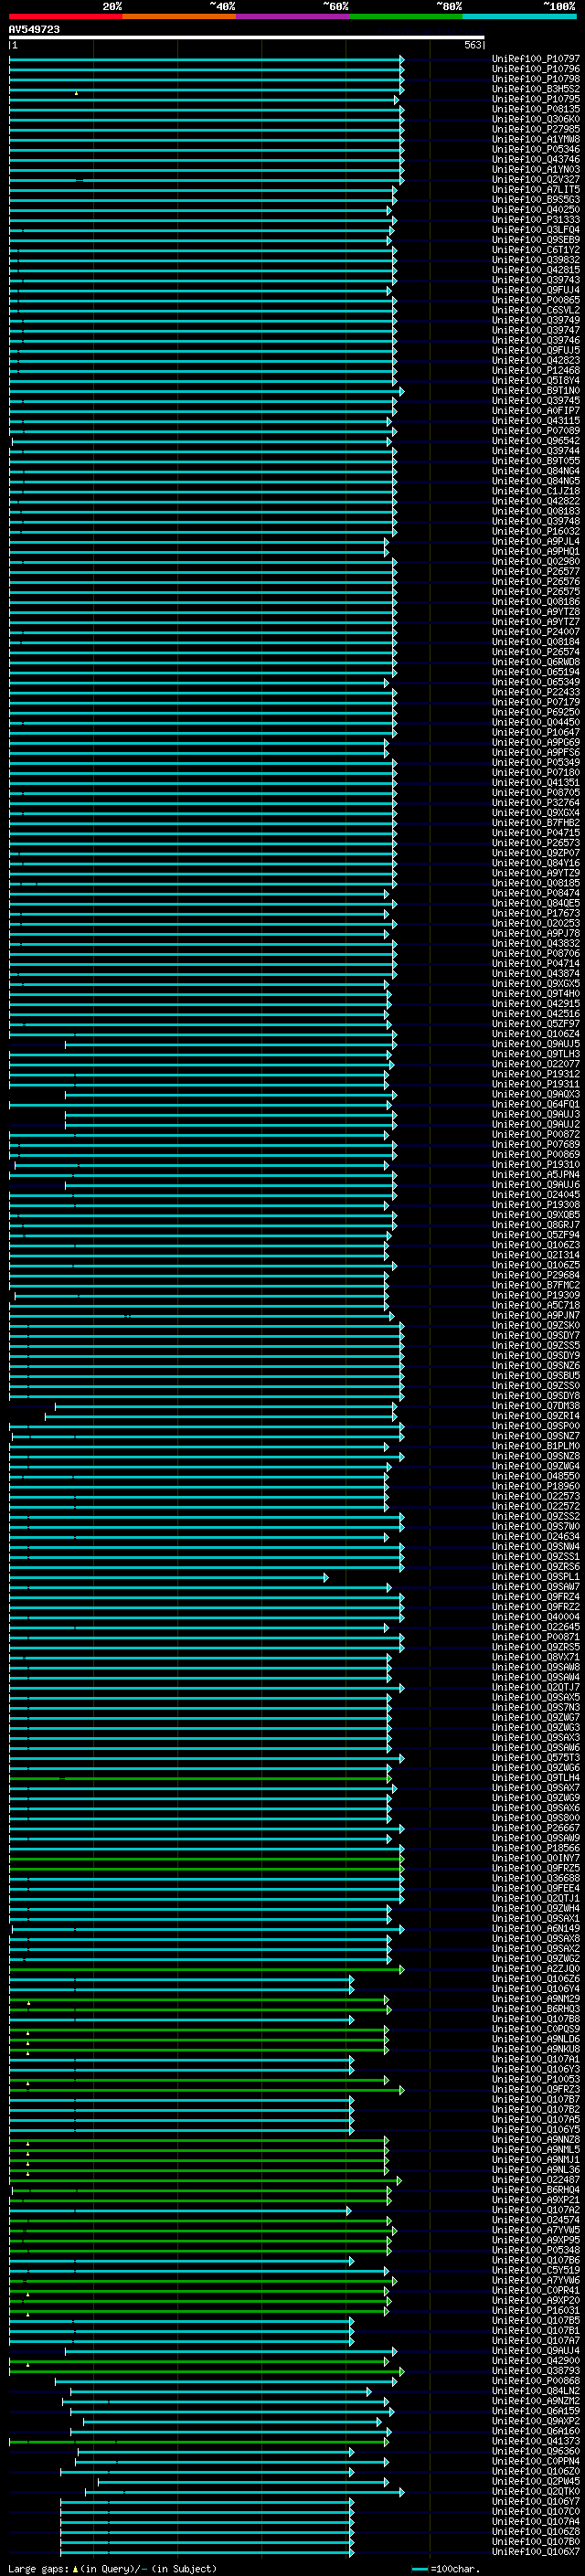Open hit UniRef100_P10797

pos(535,59)
